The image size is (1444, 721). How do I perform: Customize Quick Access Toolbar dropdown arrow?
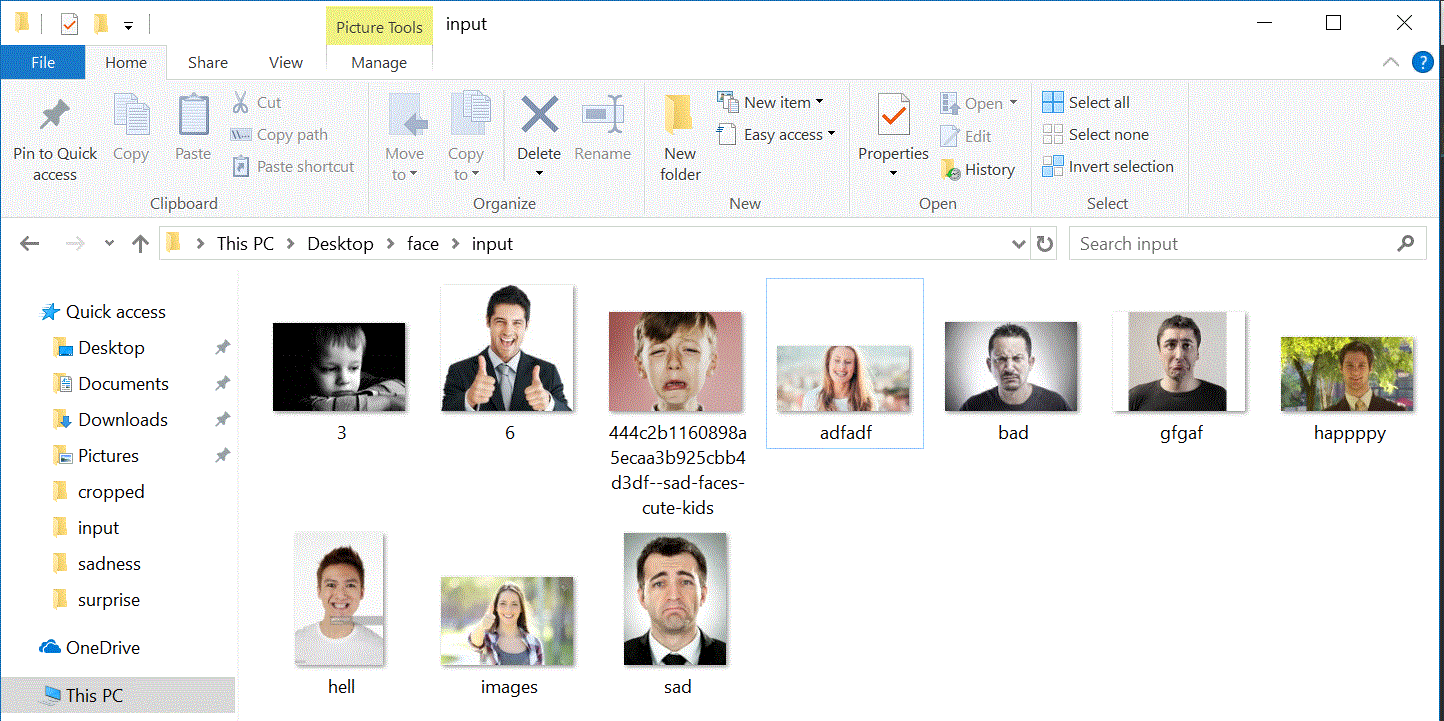[128, 25]
